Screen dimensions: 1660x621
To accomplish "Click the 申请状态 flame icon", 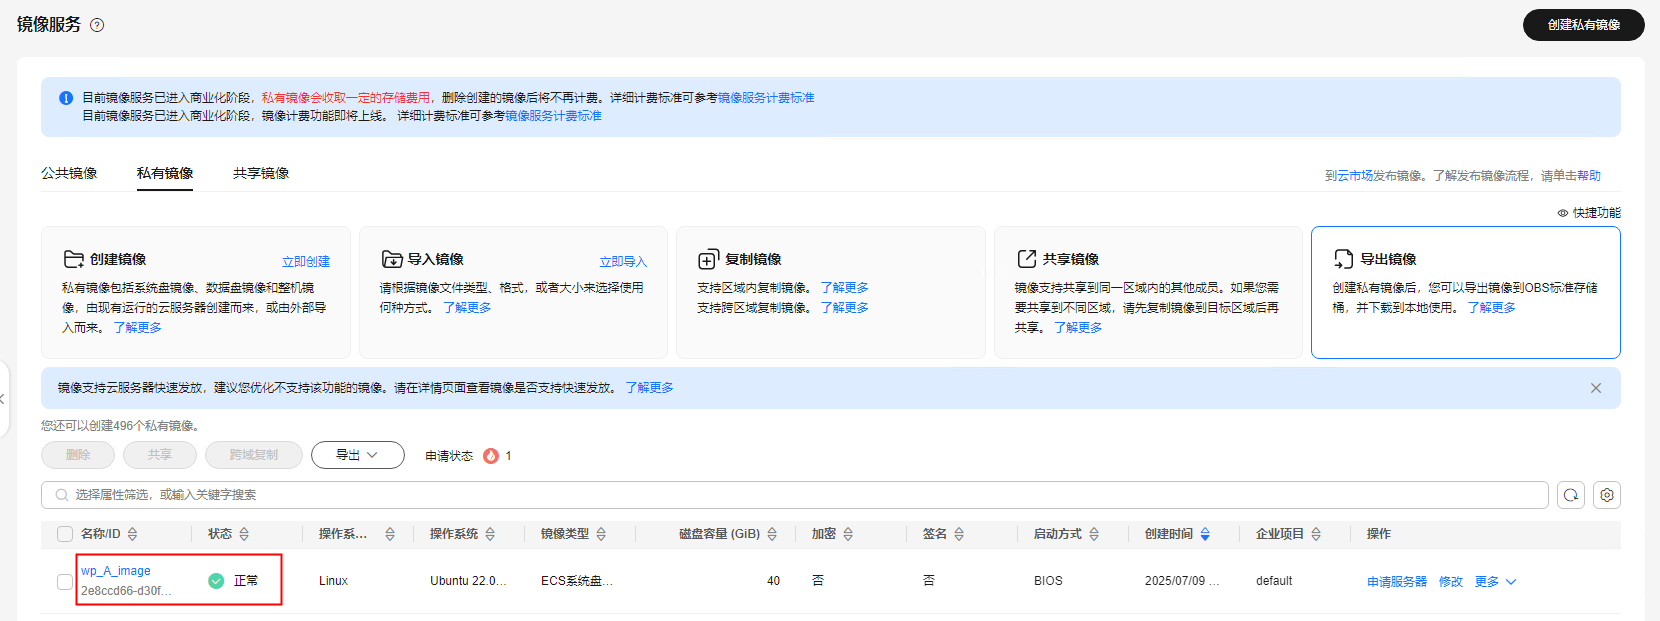I will 491,456.
